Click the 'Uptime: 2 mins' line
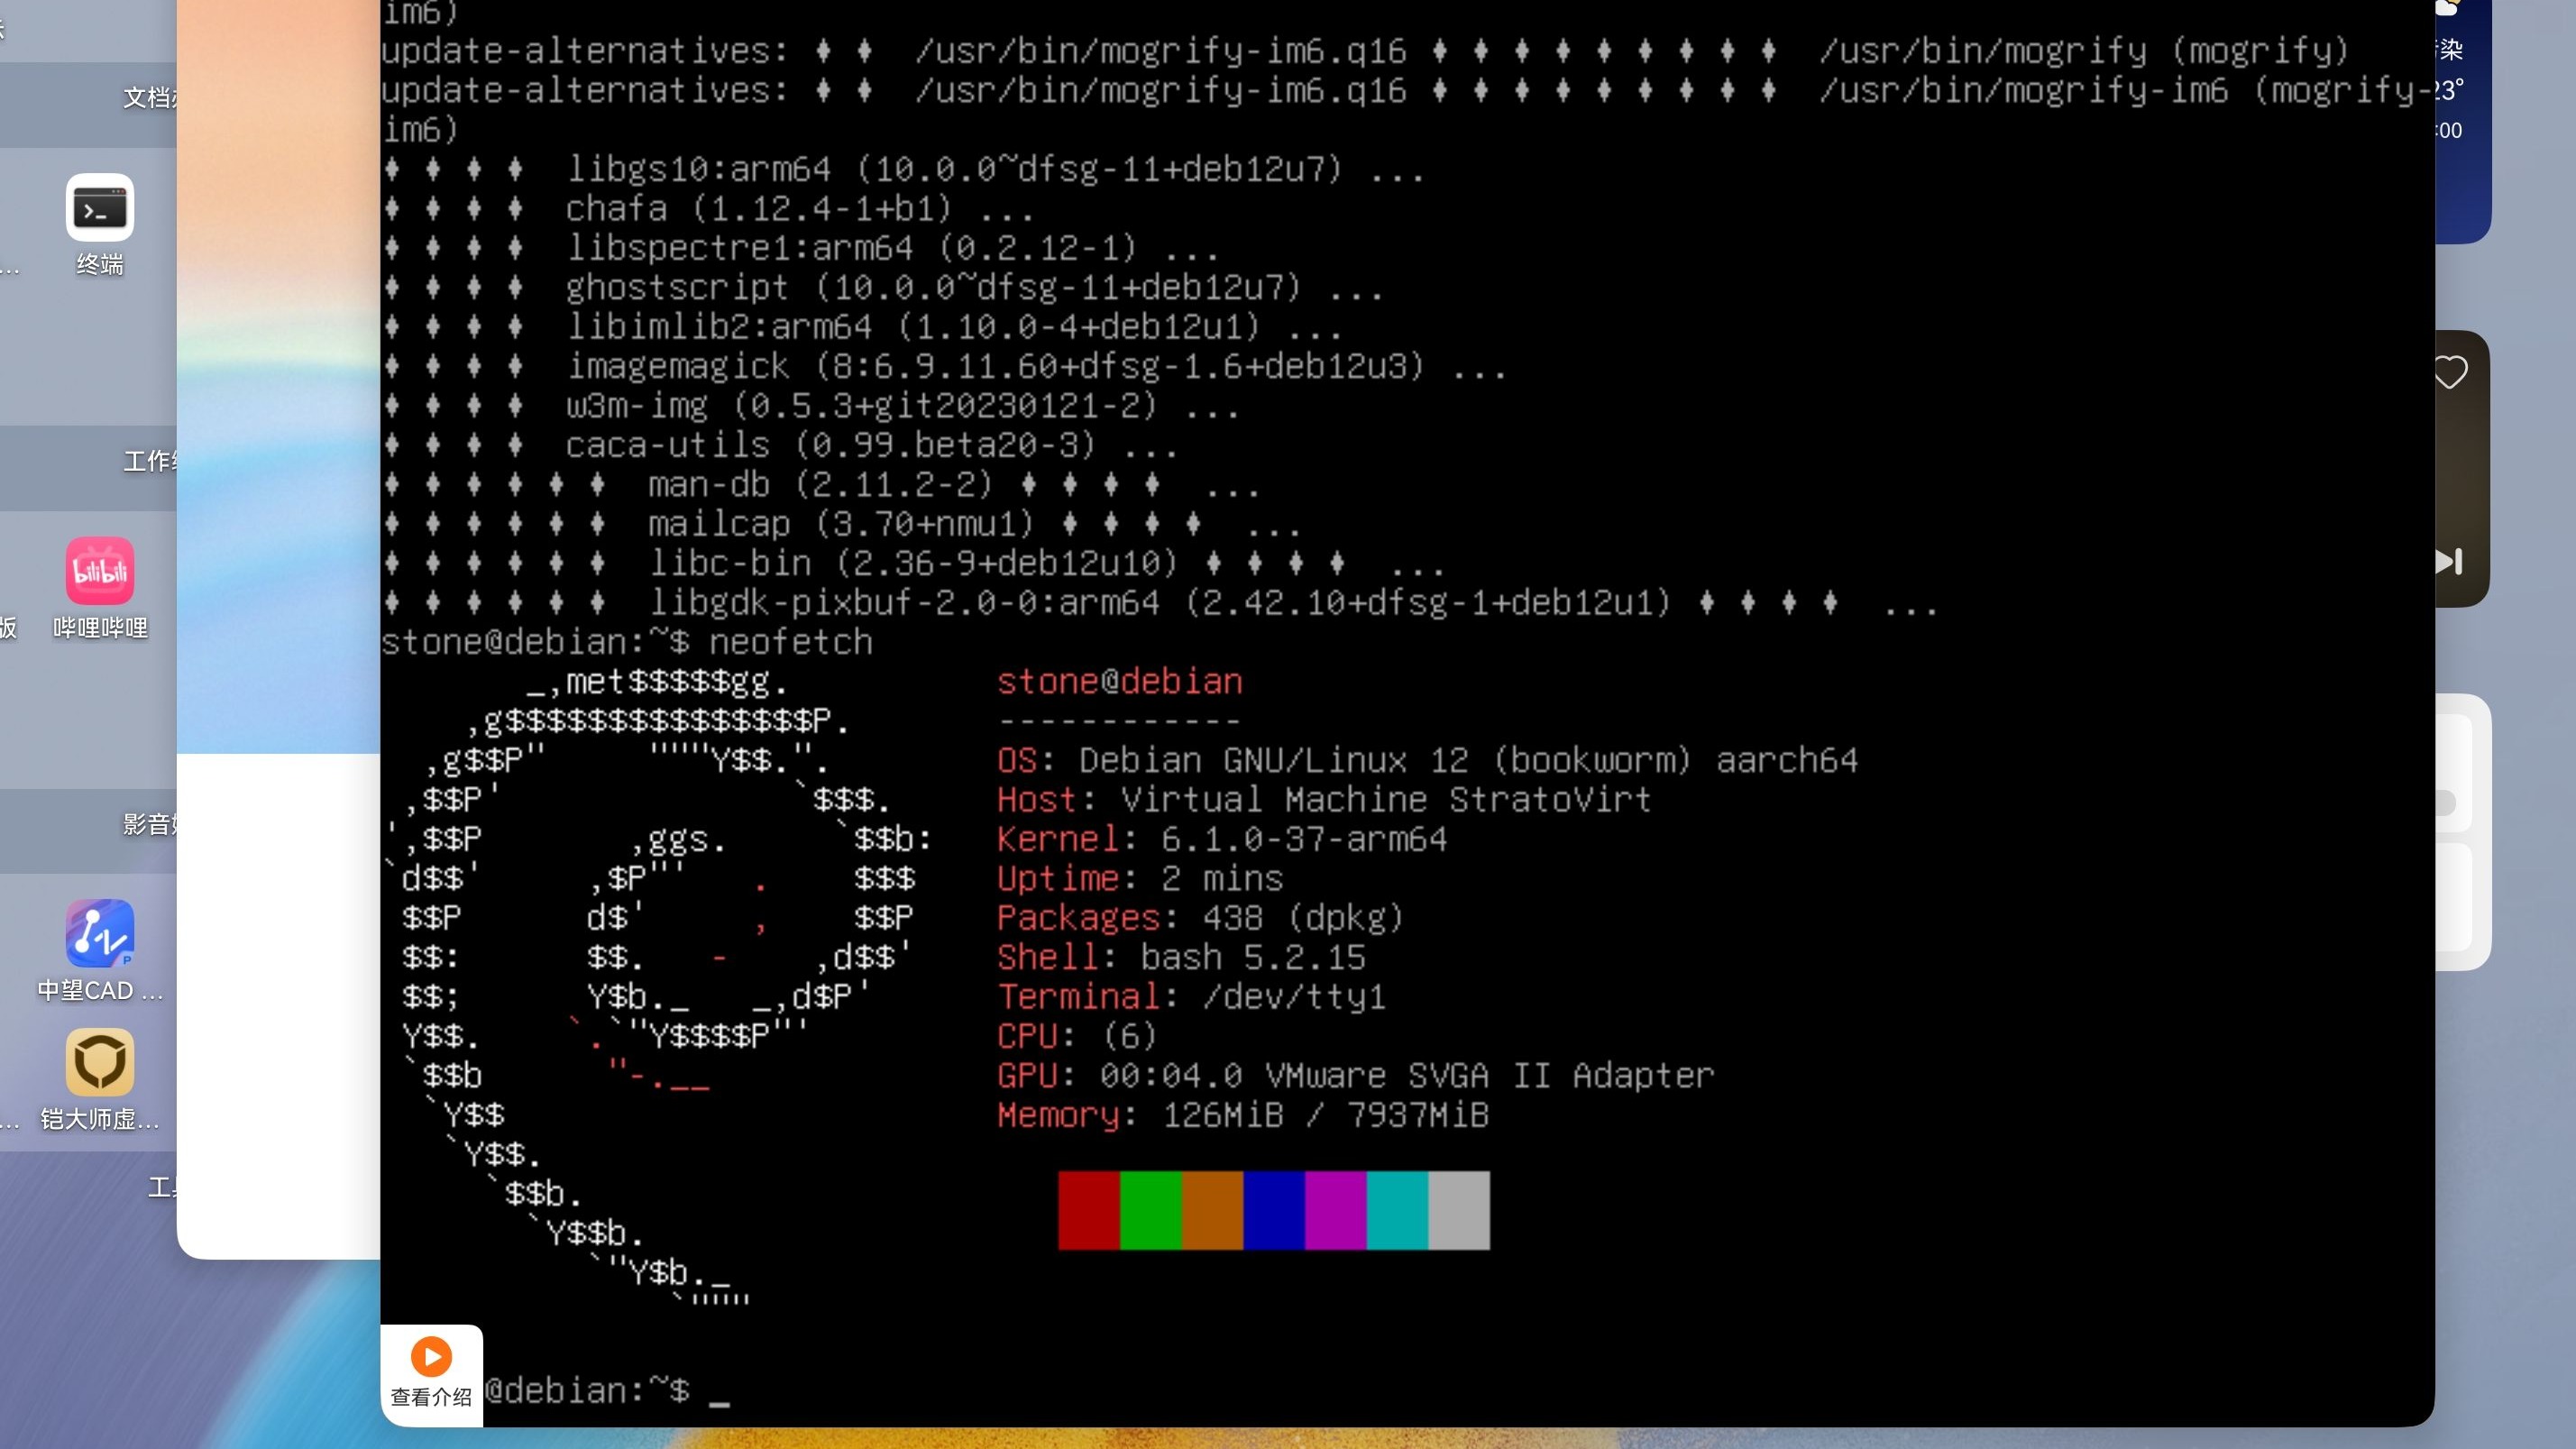The width and height of the screenshot is (2576, 1449). pos(1140,879)
